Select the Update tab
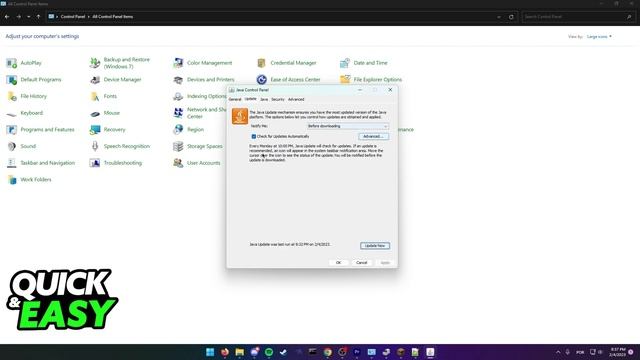 (x=250, y=99)
